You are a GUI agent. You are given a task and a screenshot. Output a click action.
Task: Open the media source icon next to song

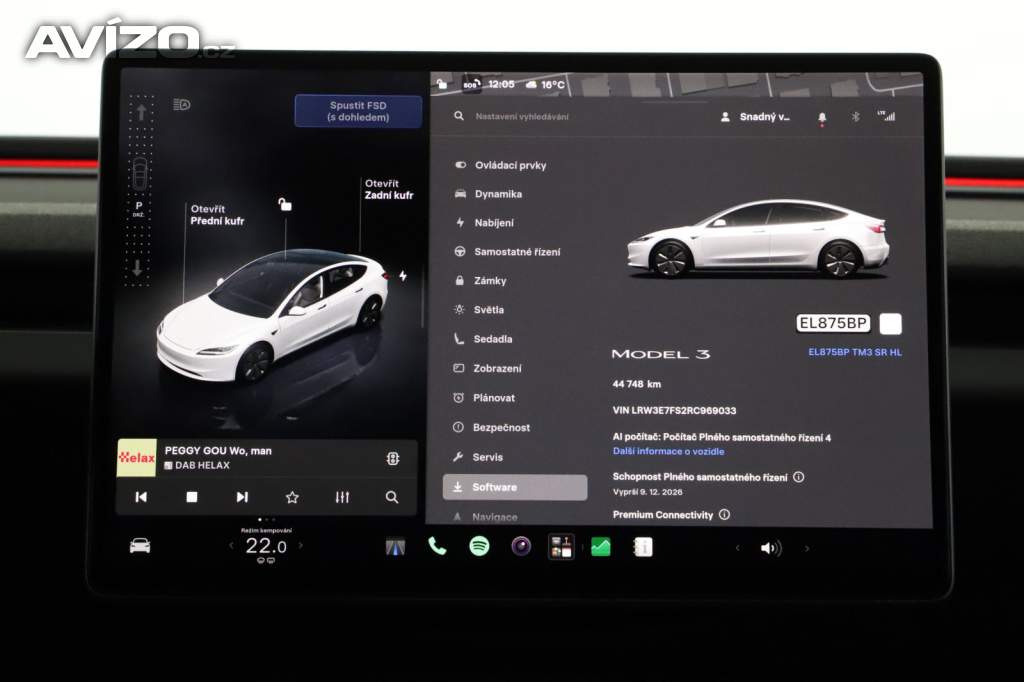(x=392, y=459)
